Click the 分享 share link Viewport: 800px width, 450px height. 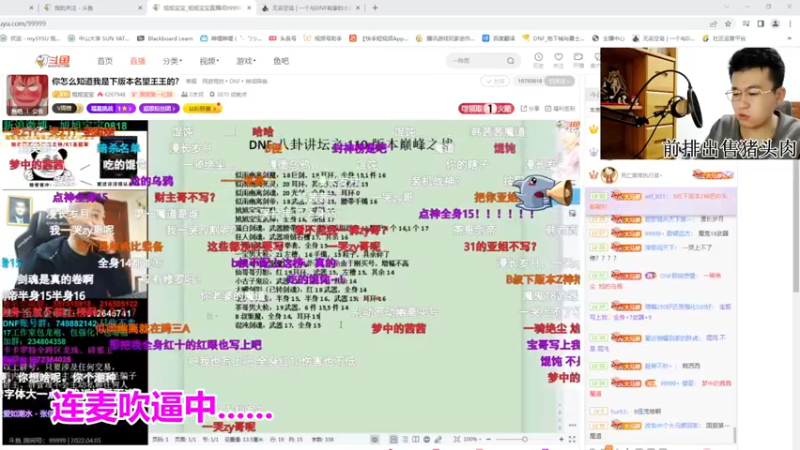click(530, 109)
